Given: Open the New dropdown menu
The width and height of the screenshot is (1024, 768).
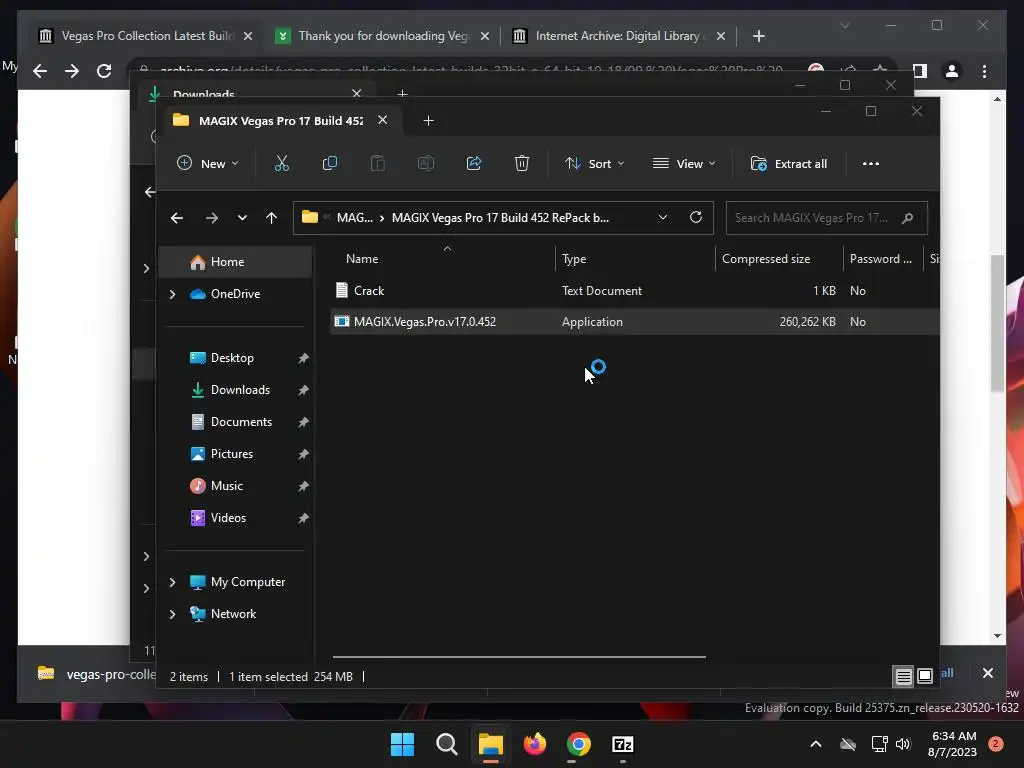Looking at the screenshot, I should [208, 163].
